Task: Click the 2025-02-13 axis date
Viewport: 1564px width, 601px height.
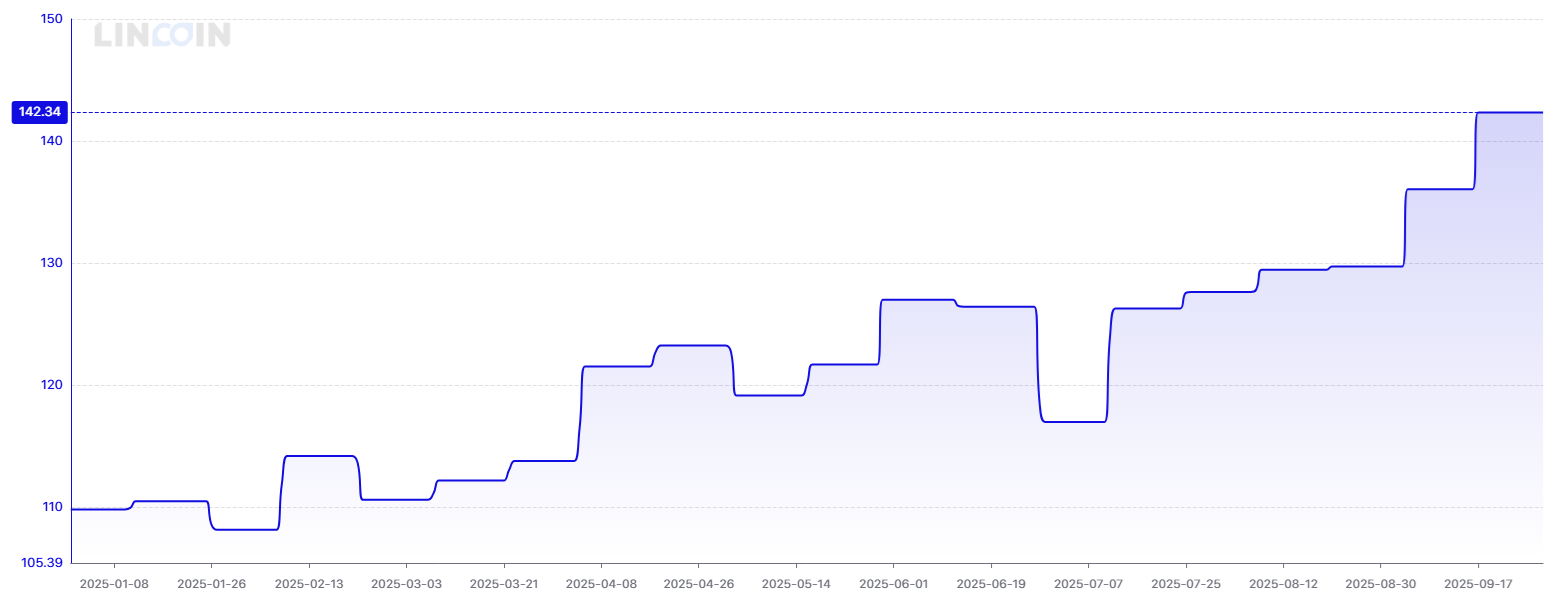Action: coord(309,583)
